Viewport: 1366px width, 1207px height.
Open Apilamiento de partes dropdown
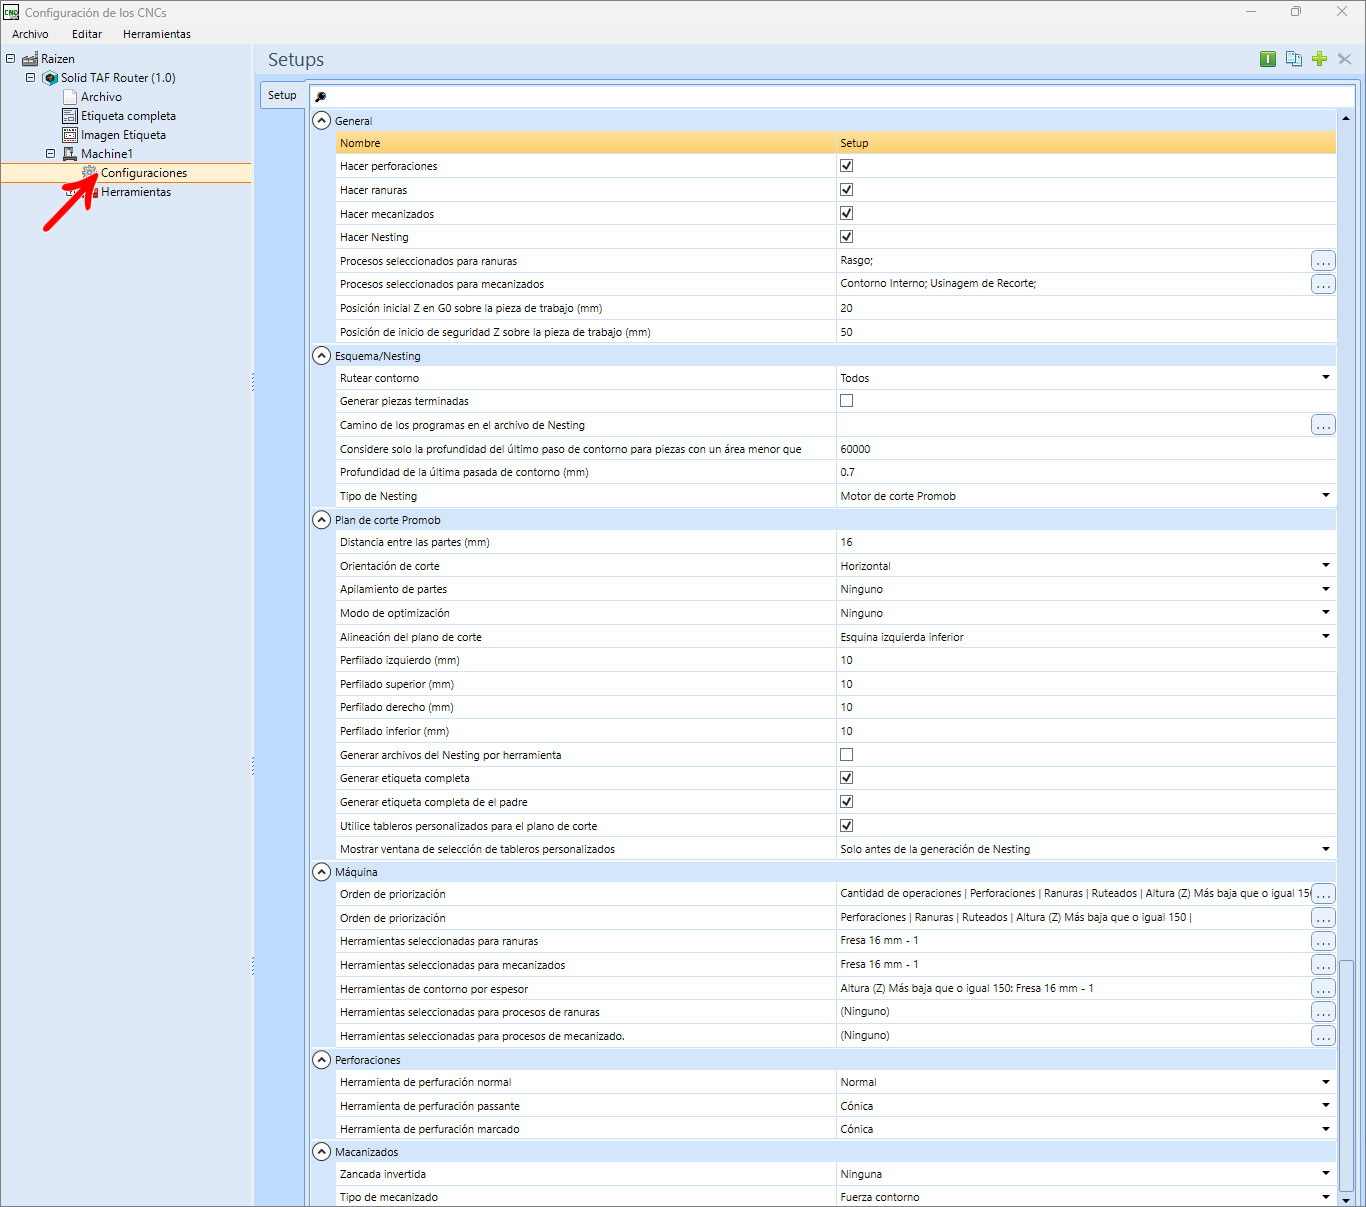coord(1326,589)
